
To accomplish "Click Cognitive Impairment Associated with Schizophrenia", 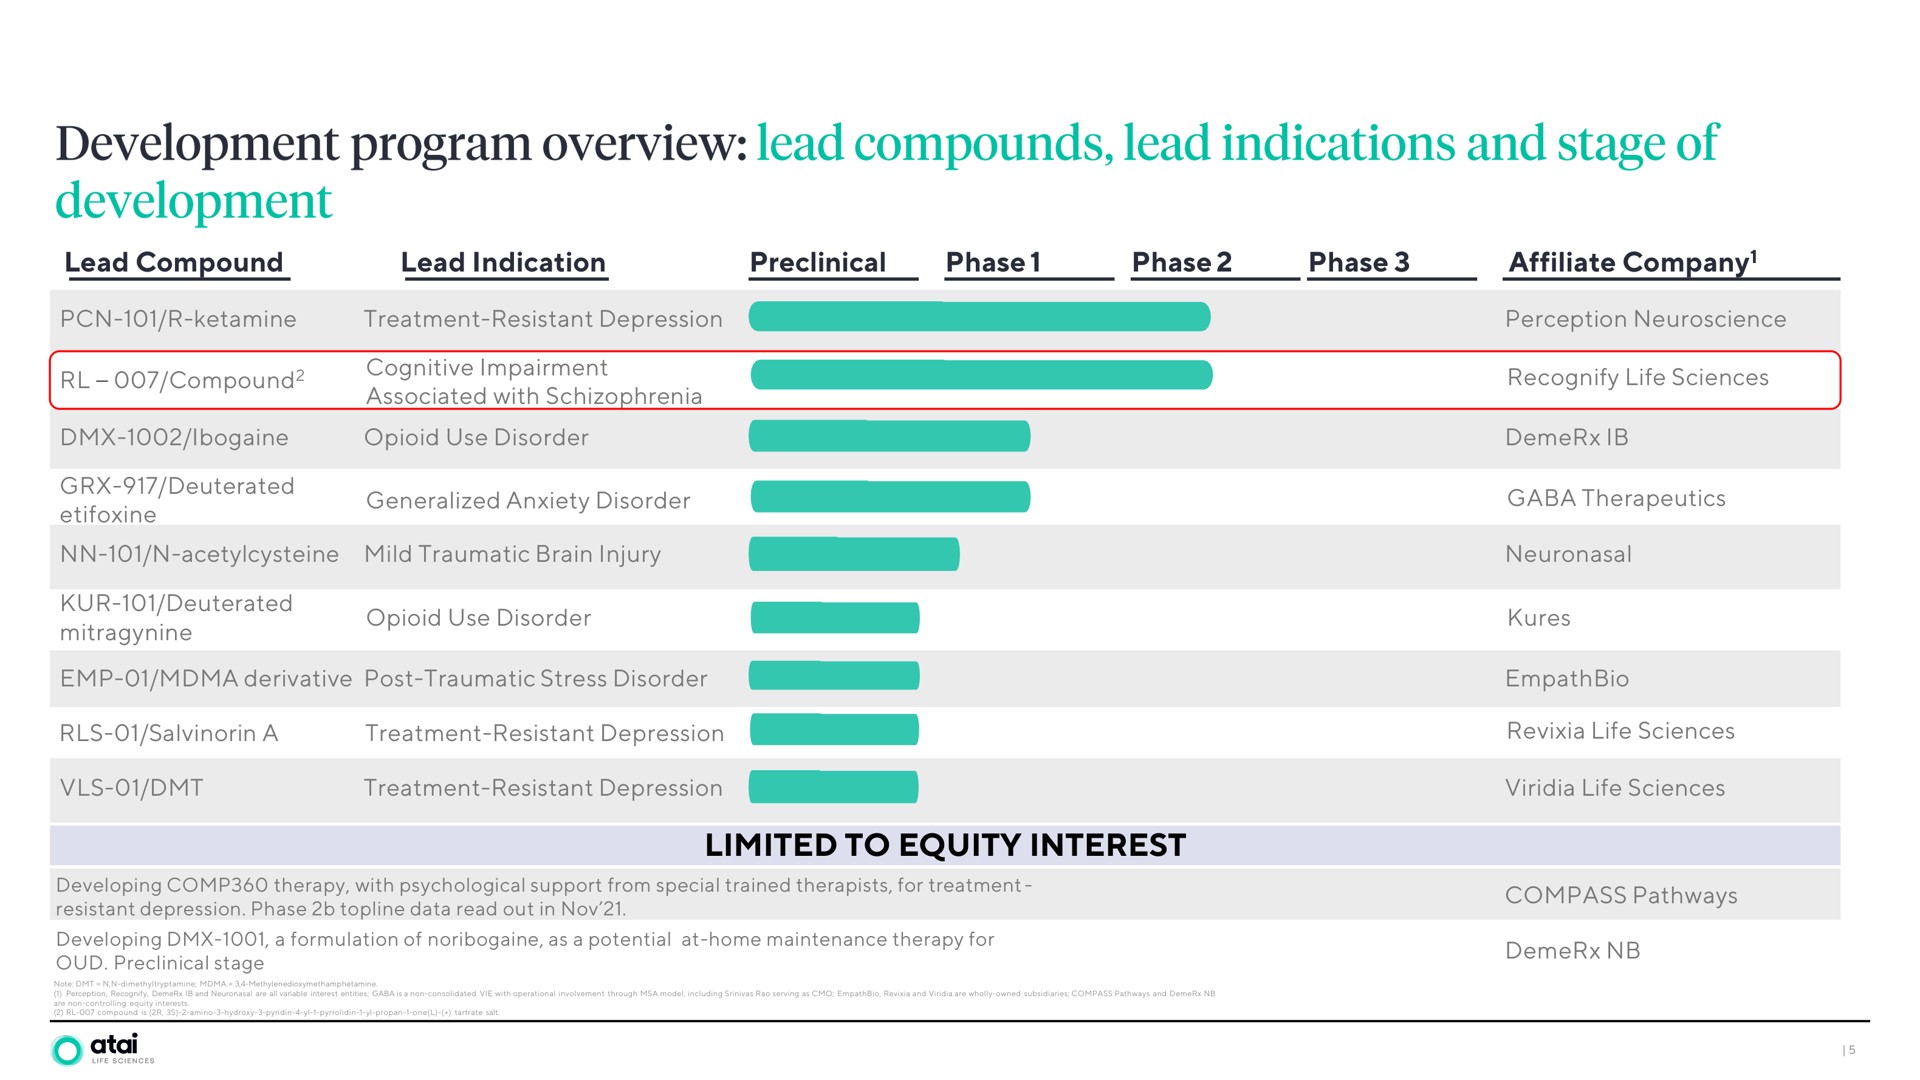I will (x=534, y=382).
